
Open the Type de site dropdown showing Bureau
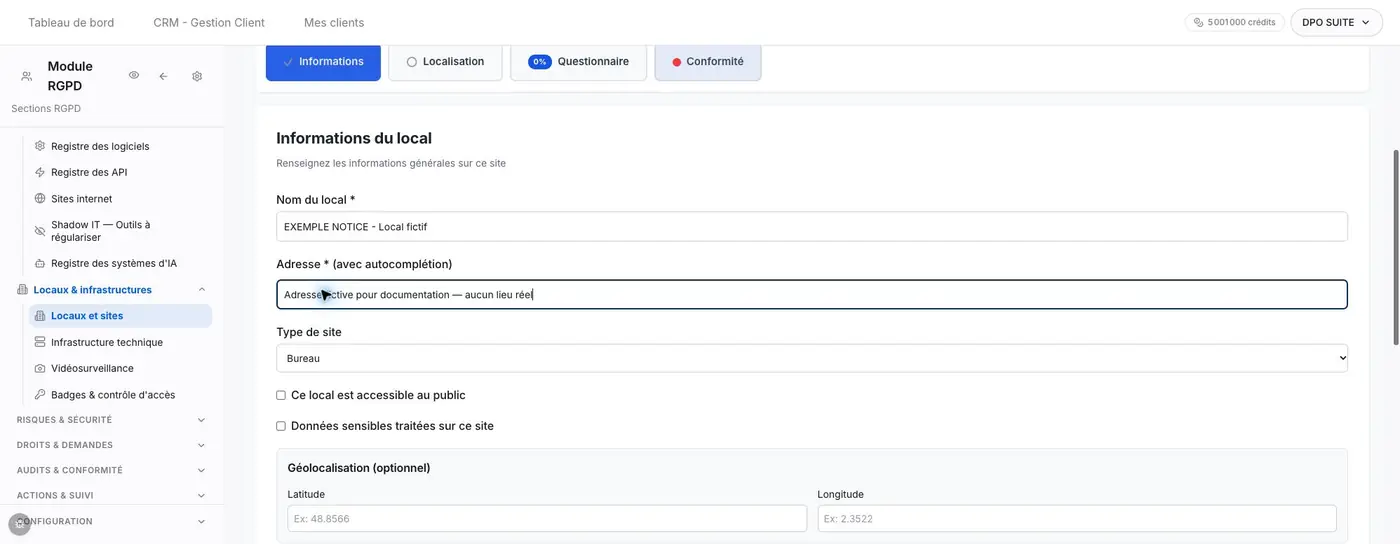812,358
